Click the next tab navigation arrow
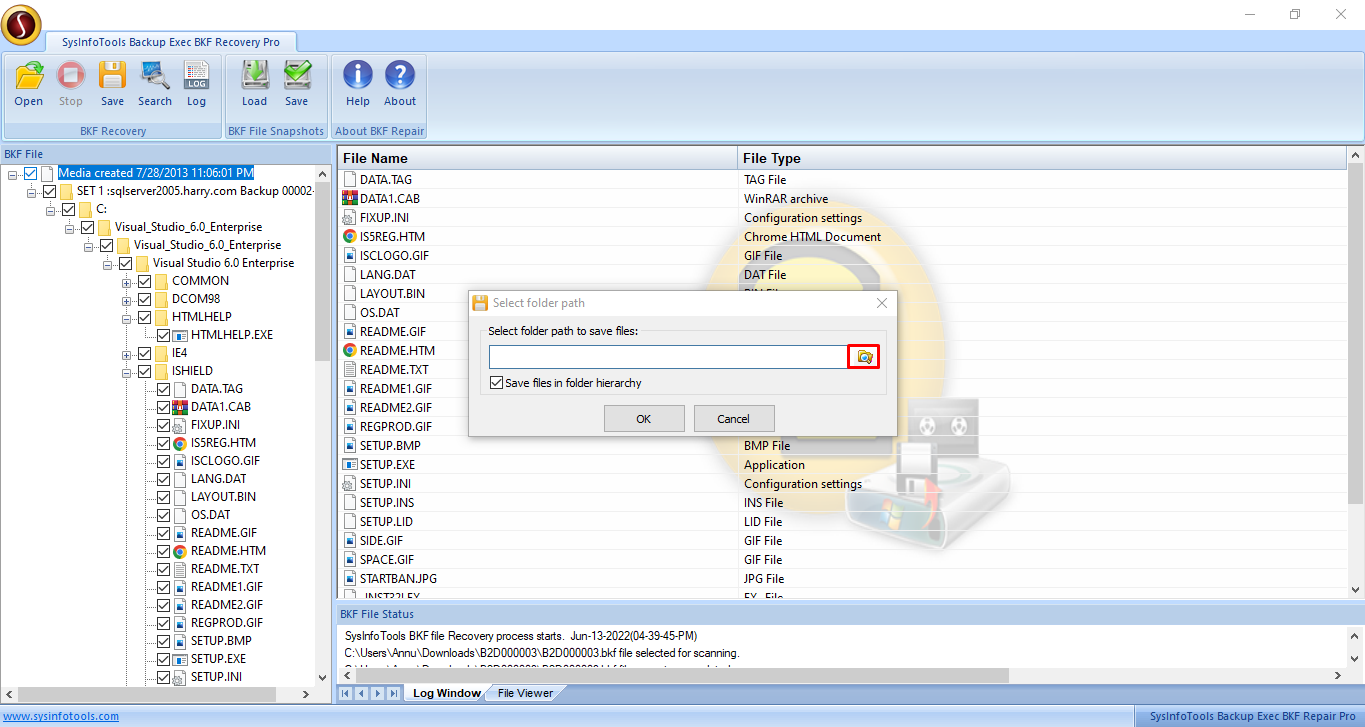This screenshot has width=1365, height=727. (377, 693)
